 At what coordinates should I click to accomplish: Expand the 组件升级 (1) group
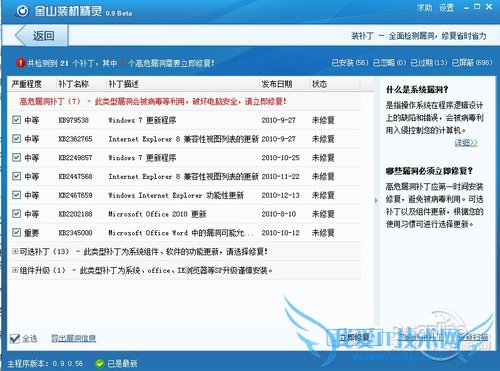[15, 270]
